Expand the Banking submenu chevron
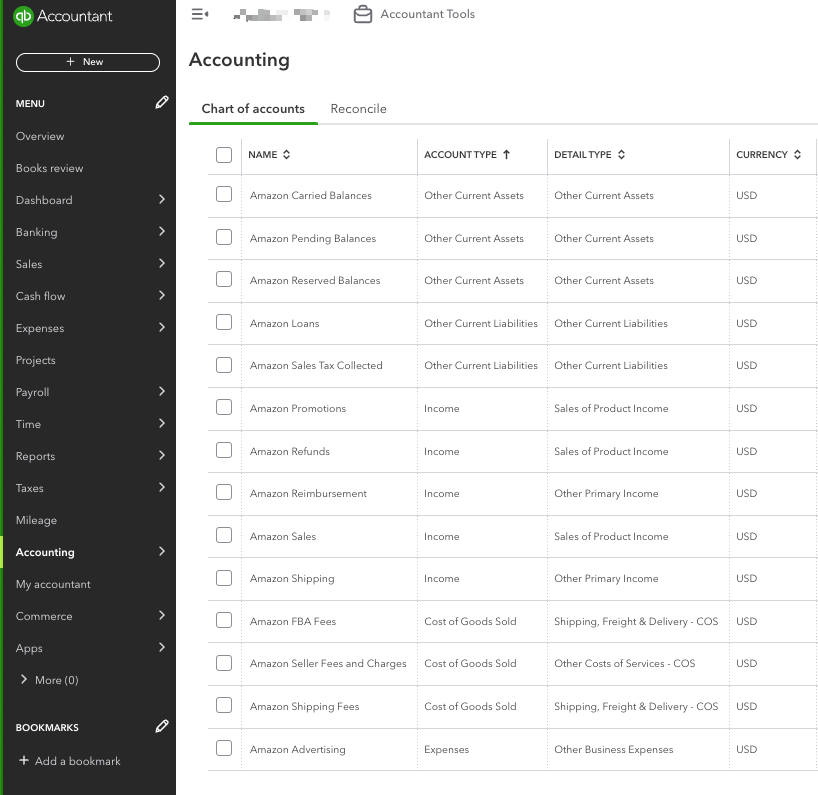The image size is (818, 795). 162,231
